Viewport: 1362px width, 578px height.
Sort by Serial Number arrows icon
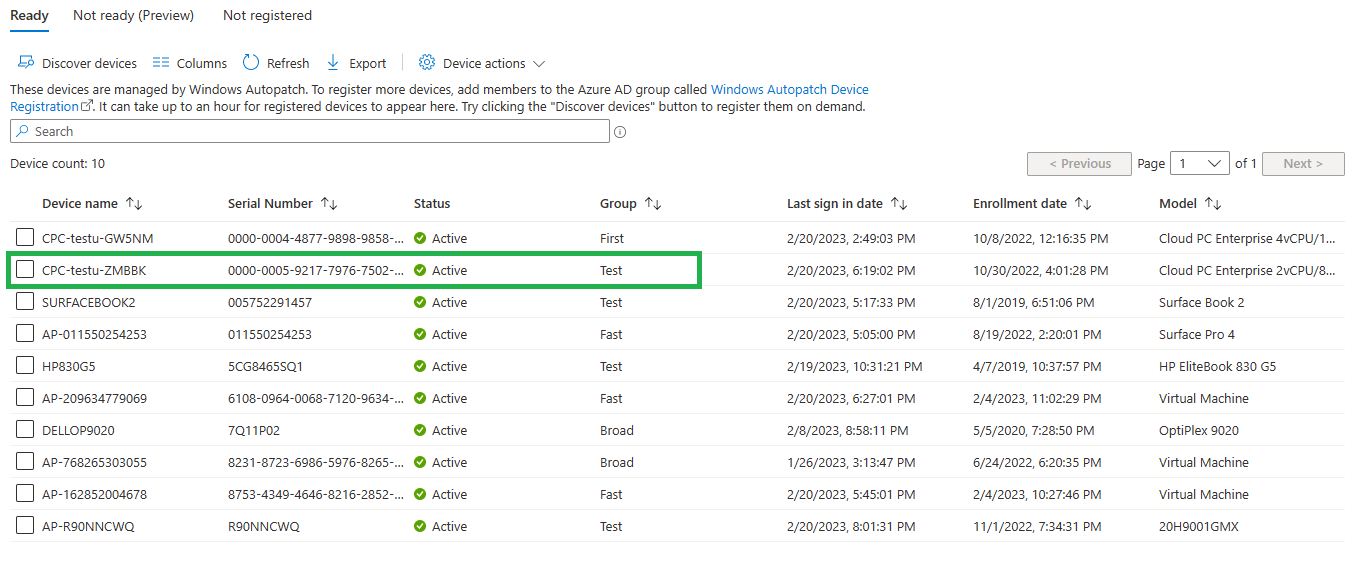[329, 204]
